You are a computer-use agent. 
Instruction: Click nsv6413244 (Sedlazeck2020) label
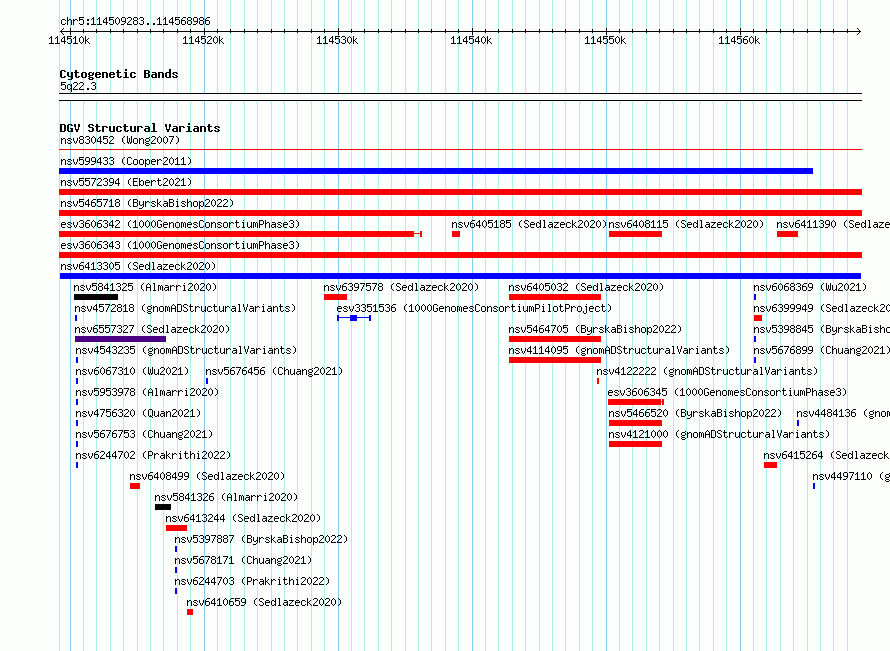(x=243, y=518)
